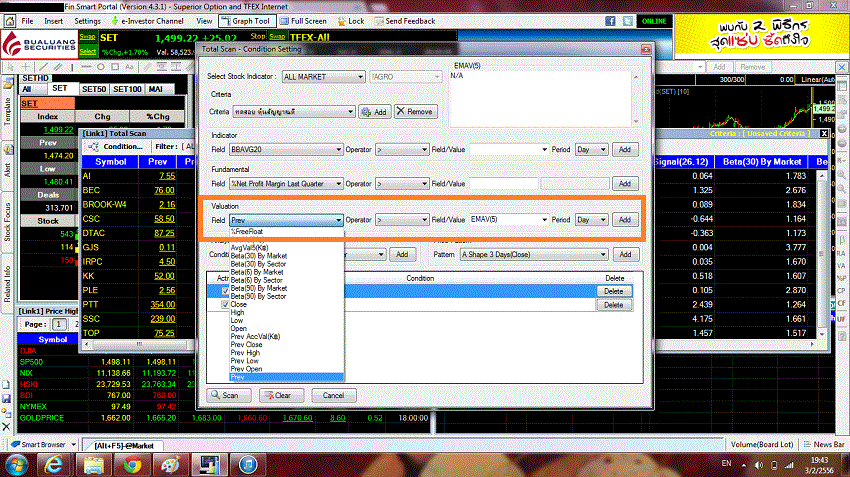Open the folder icon above Template tab
The image size is (850, 477).
point(8,83)
